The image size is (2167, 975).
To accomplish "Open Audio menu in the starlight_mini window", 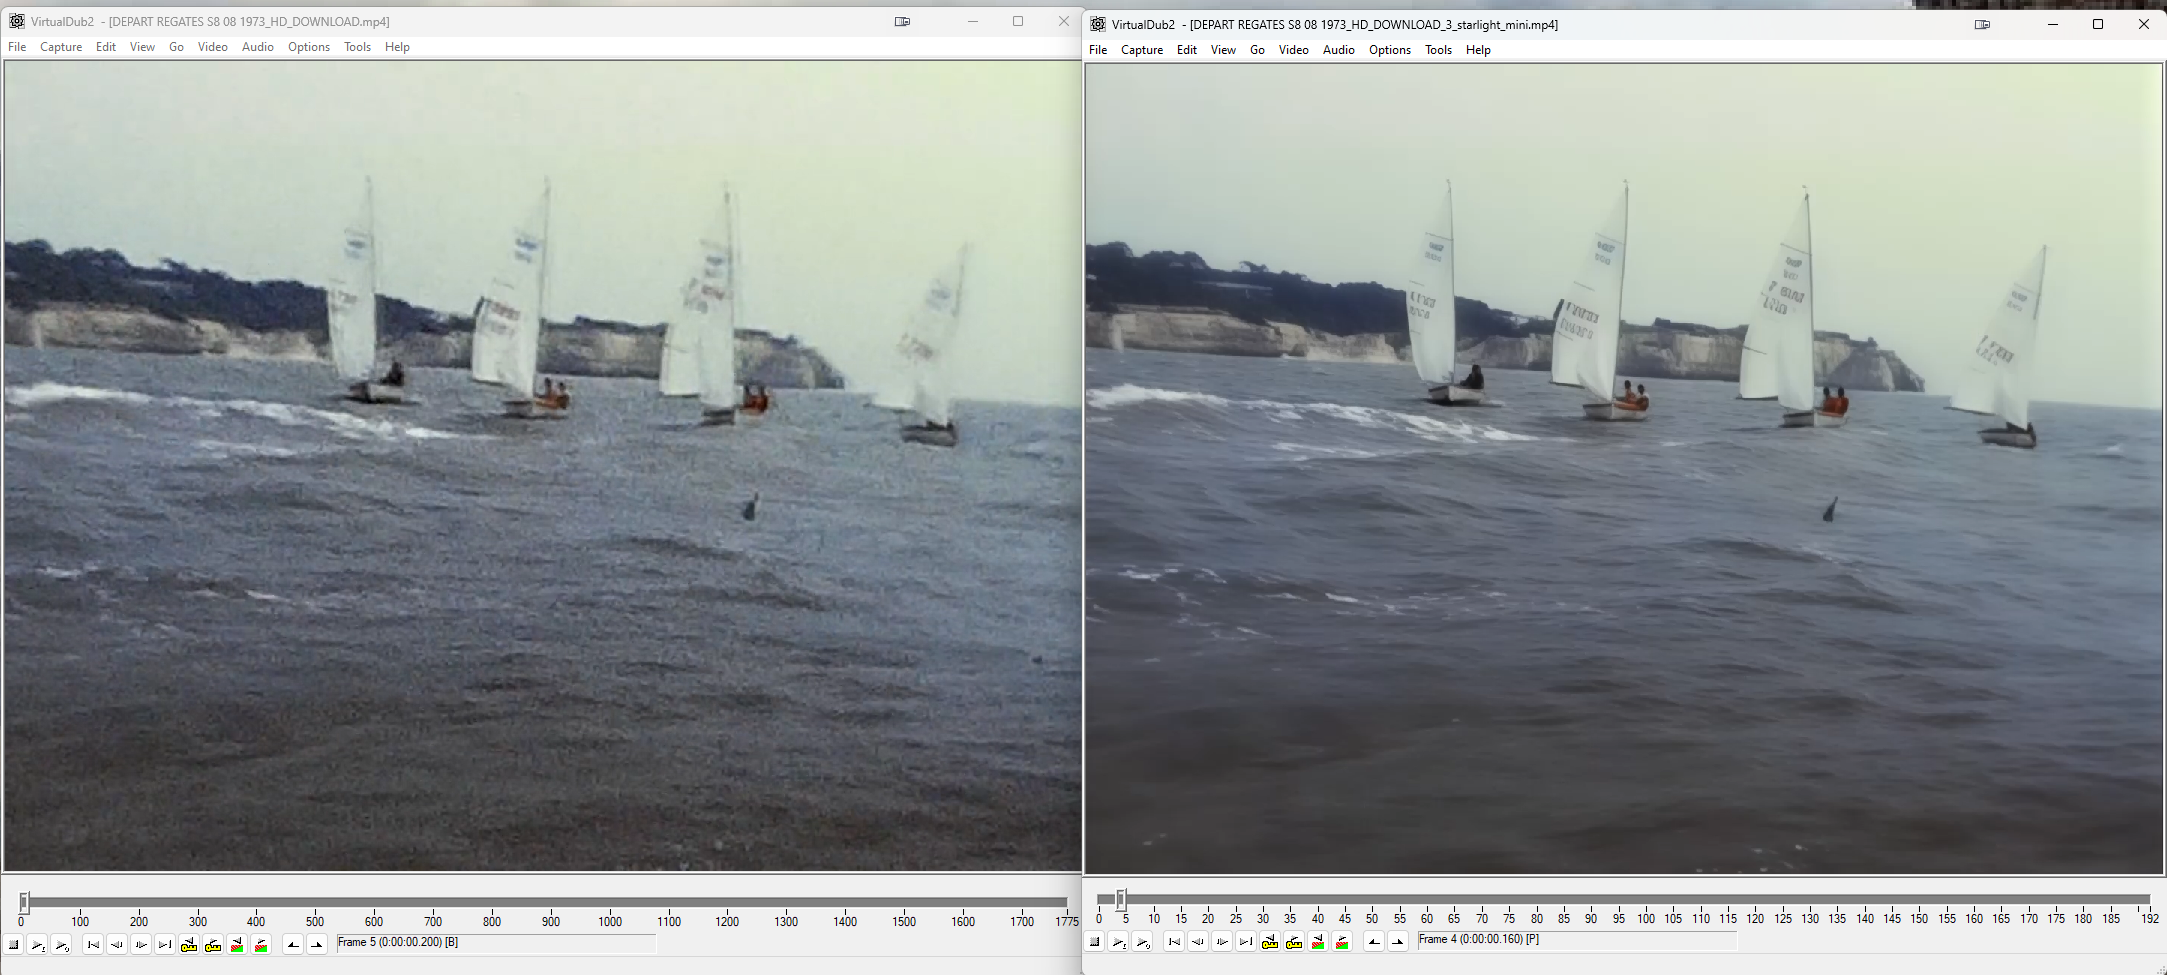I will 1338,50.
